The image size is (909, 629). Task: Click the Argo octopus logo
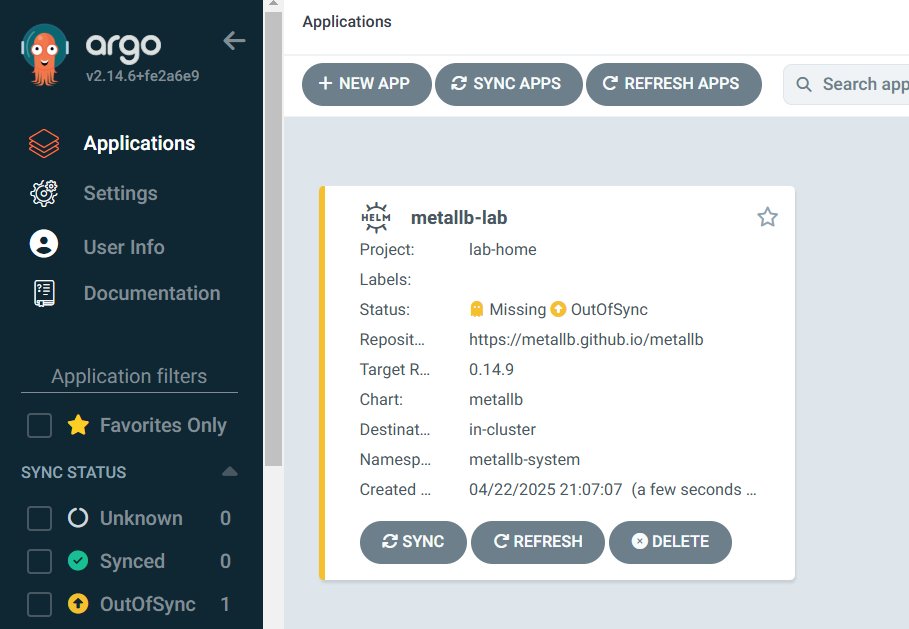coord(45,54)
